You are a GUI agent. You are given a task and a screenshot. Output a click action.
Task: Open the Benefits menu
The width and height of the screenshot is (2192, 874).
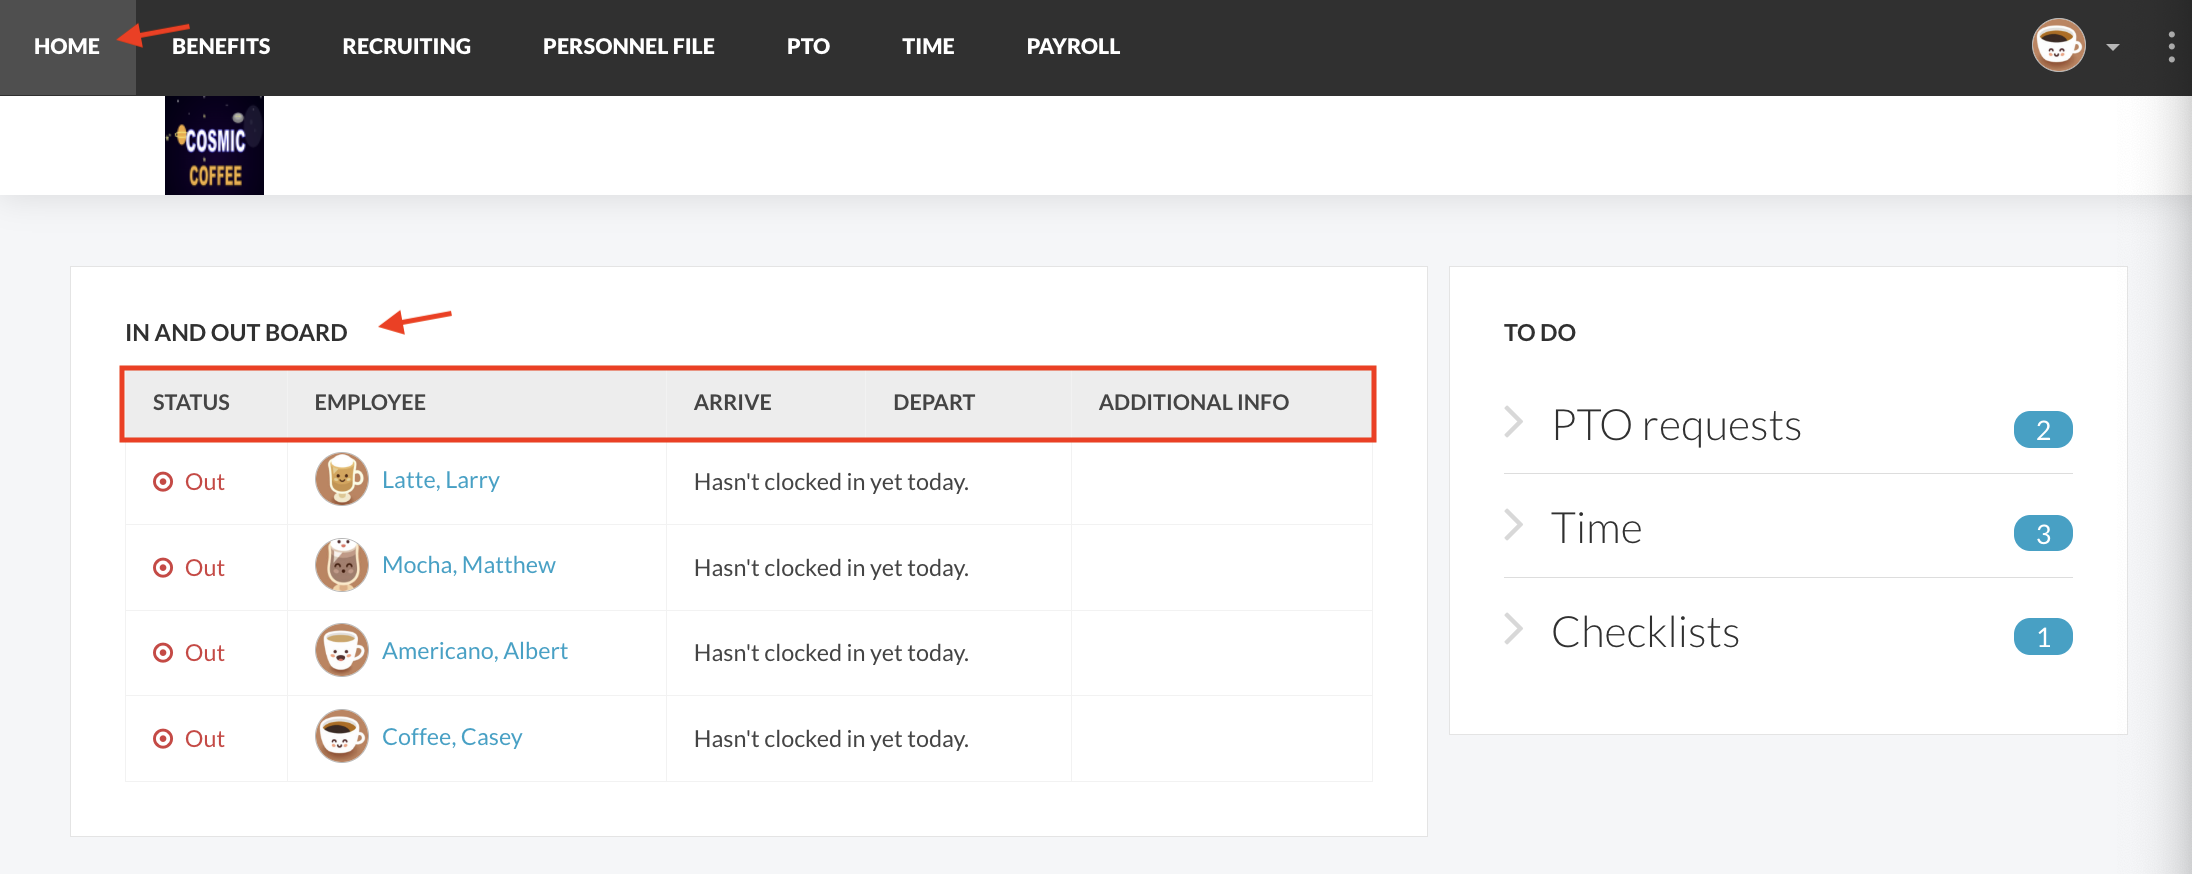[x=221, y=46]
